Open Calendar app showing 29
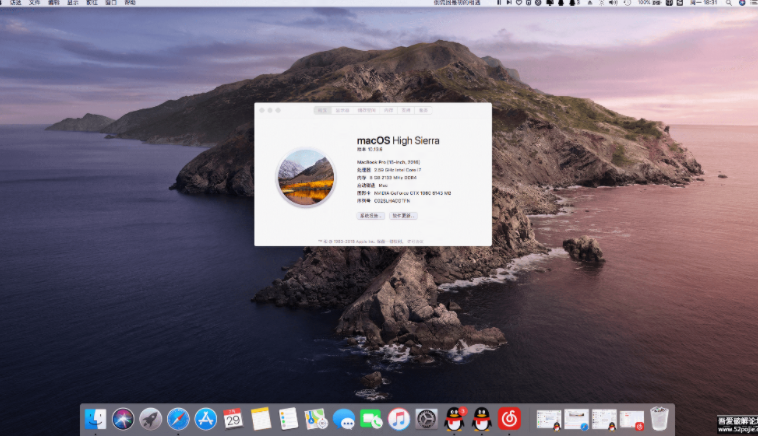Image resolution: width=758 pixels, height=436 pixels. click(x=233, y=419)
